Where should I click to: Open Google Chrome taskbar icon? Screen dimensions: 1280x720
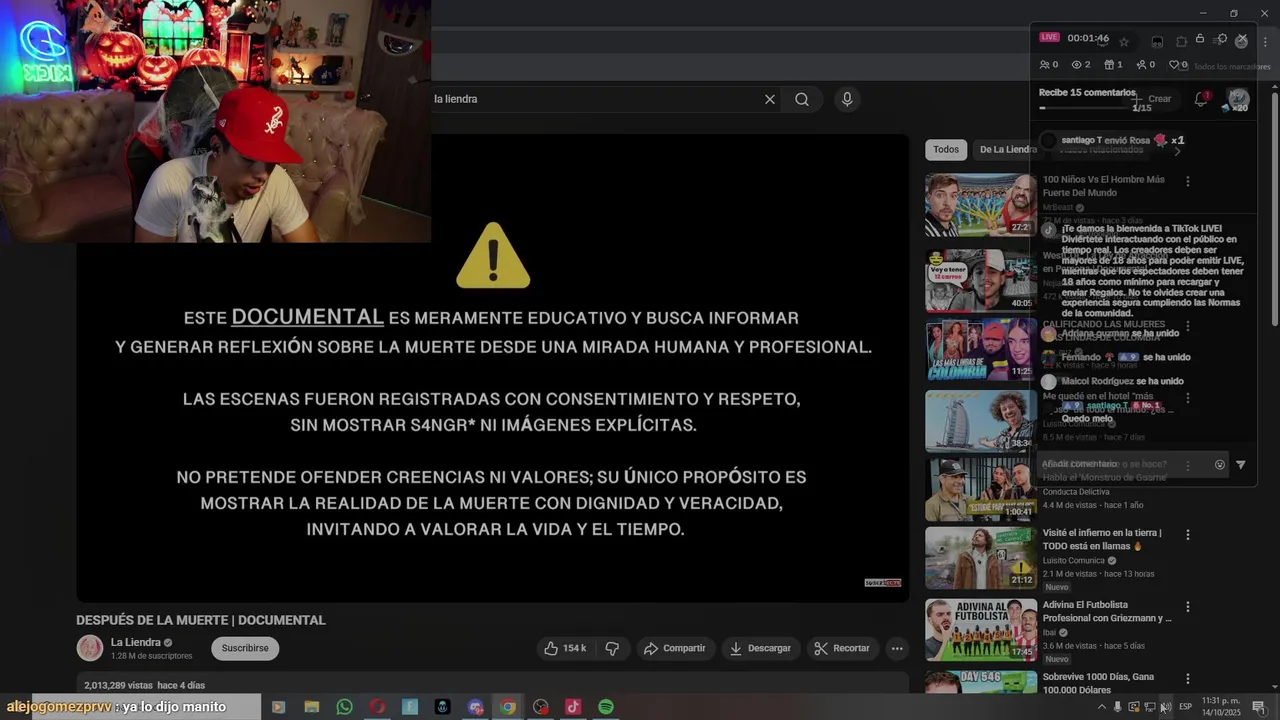[508, 707]
